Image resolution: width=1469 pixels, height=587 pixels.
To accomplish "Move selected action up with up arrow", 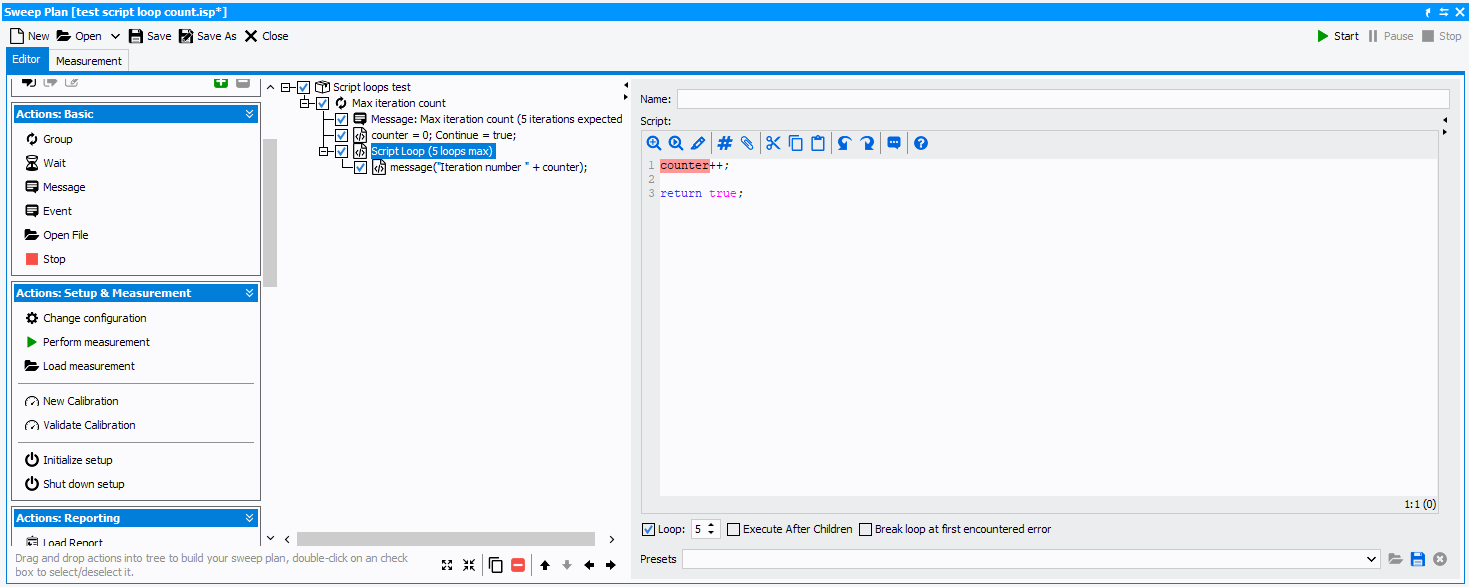I will pyautogui.click(x=545, y=565).
